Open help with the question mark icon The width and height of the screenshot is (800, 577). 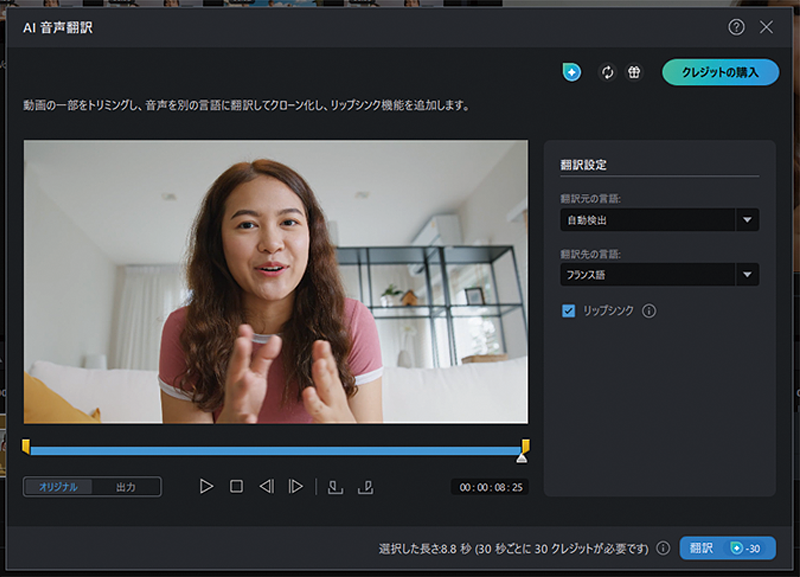736,27
